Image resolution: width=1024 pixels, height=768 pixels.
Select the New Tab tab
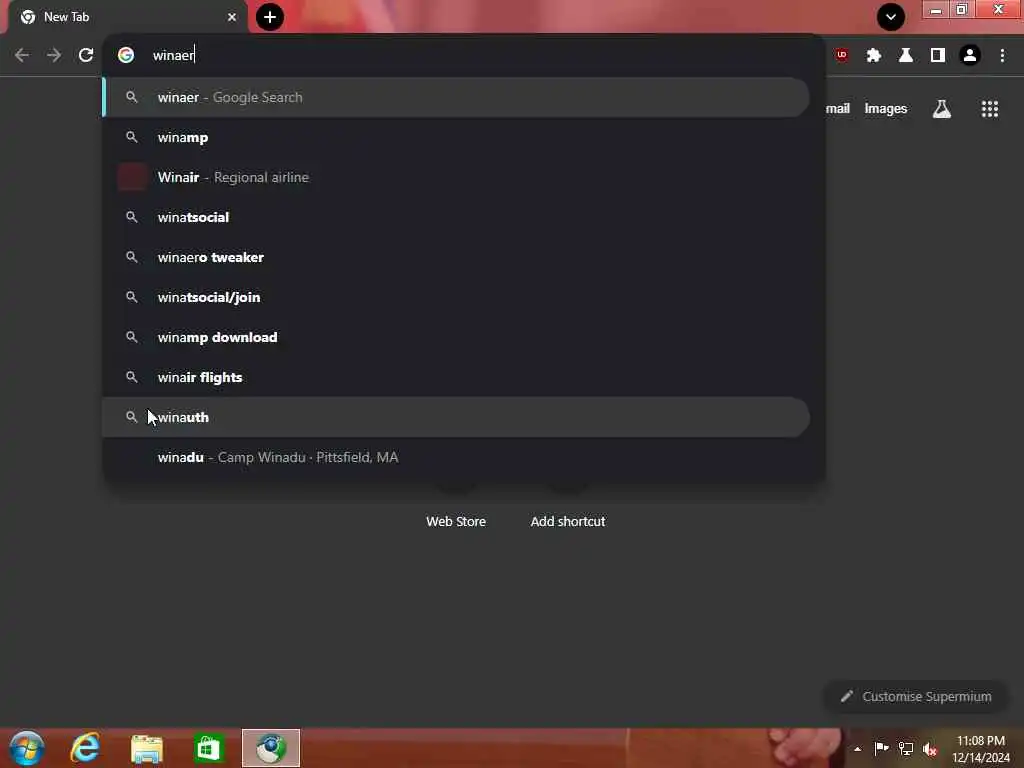[x=127, y=17]
